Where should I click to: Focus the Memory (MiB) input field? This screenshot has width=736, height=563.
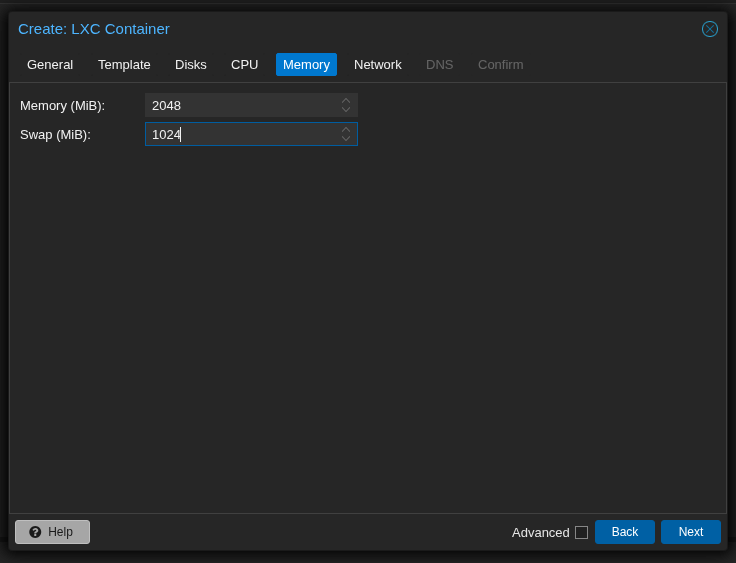pyautogui.click(x=240, y=105)
